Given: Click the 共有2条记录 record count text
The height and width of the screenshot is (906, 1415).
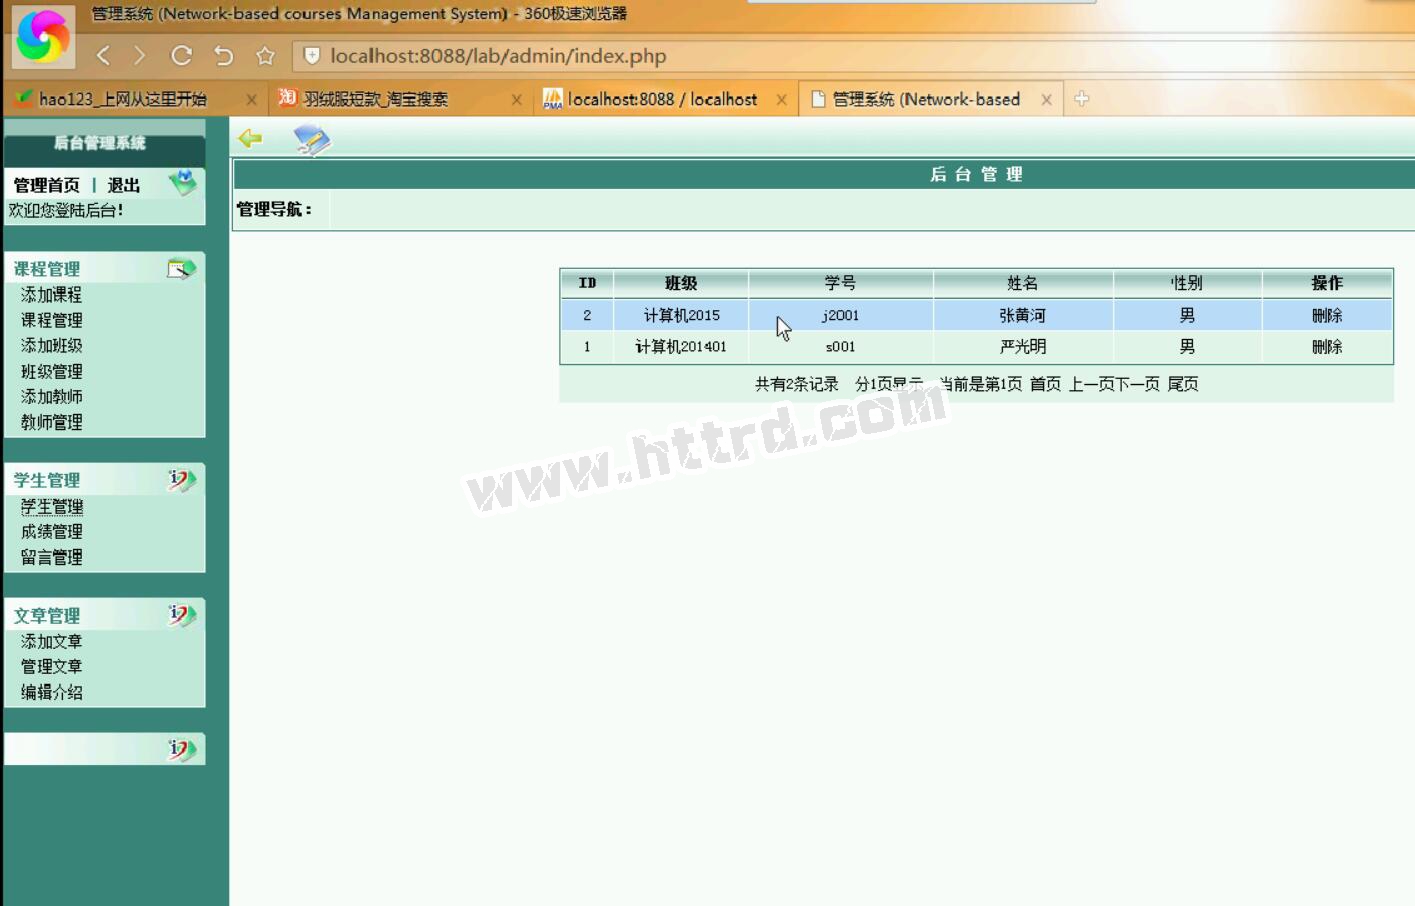Looking at the screenshot, I should click(x=796, y=384).
